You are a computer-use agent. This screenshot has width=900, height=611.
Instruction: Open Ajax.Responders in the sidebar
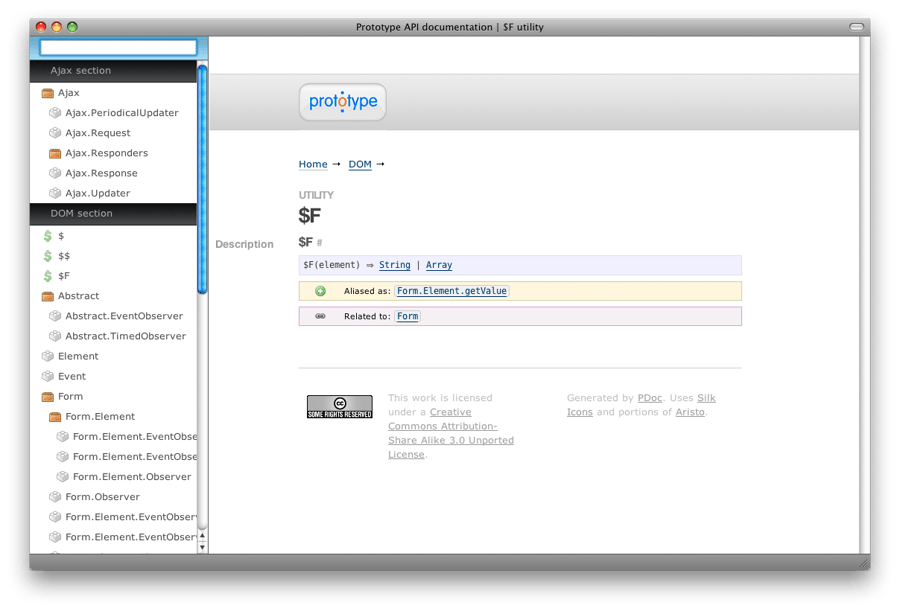point(107,153)
